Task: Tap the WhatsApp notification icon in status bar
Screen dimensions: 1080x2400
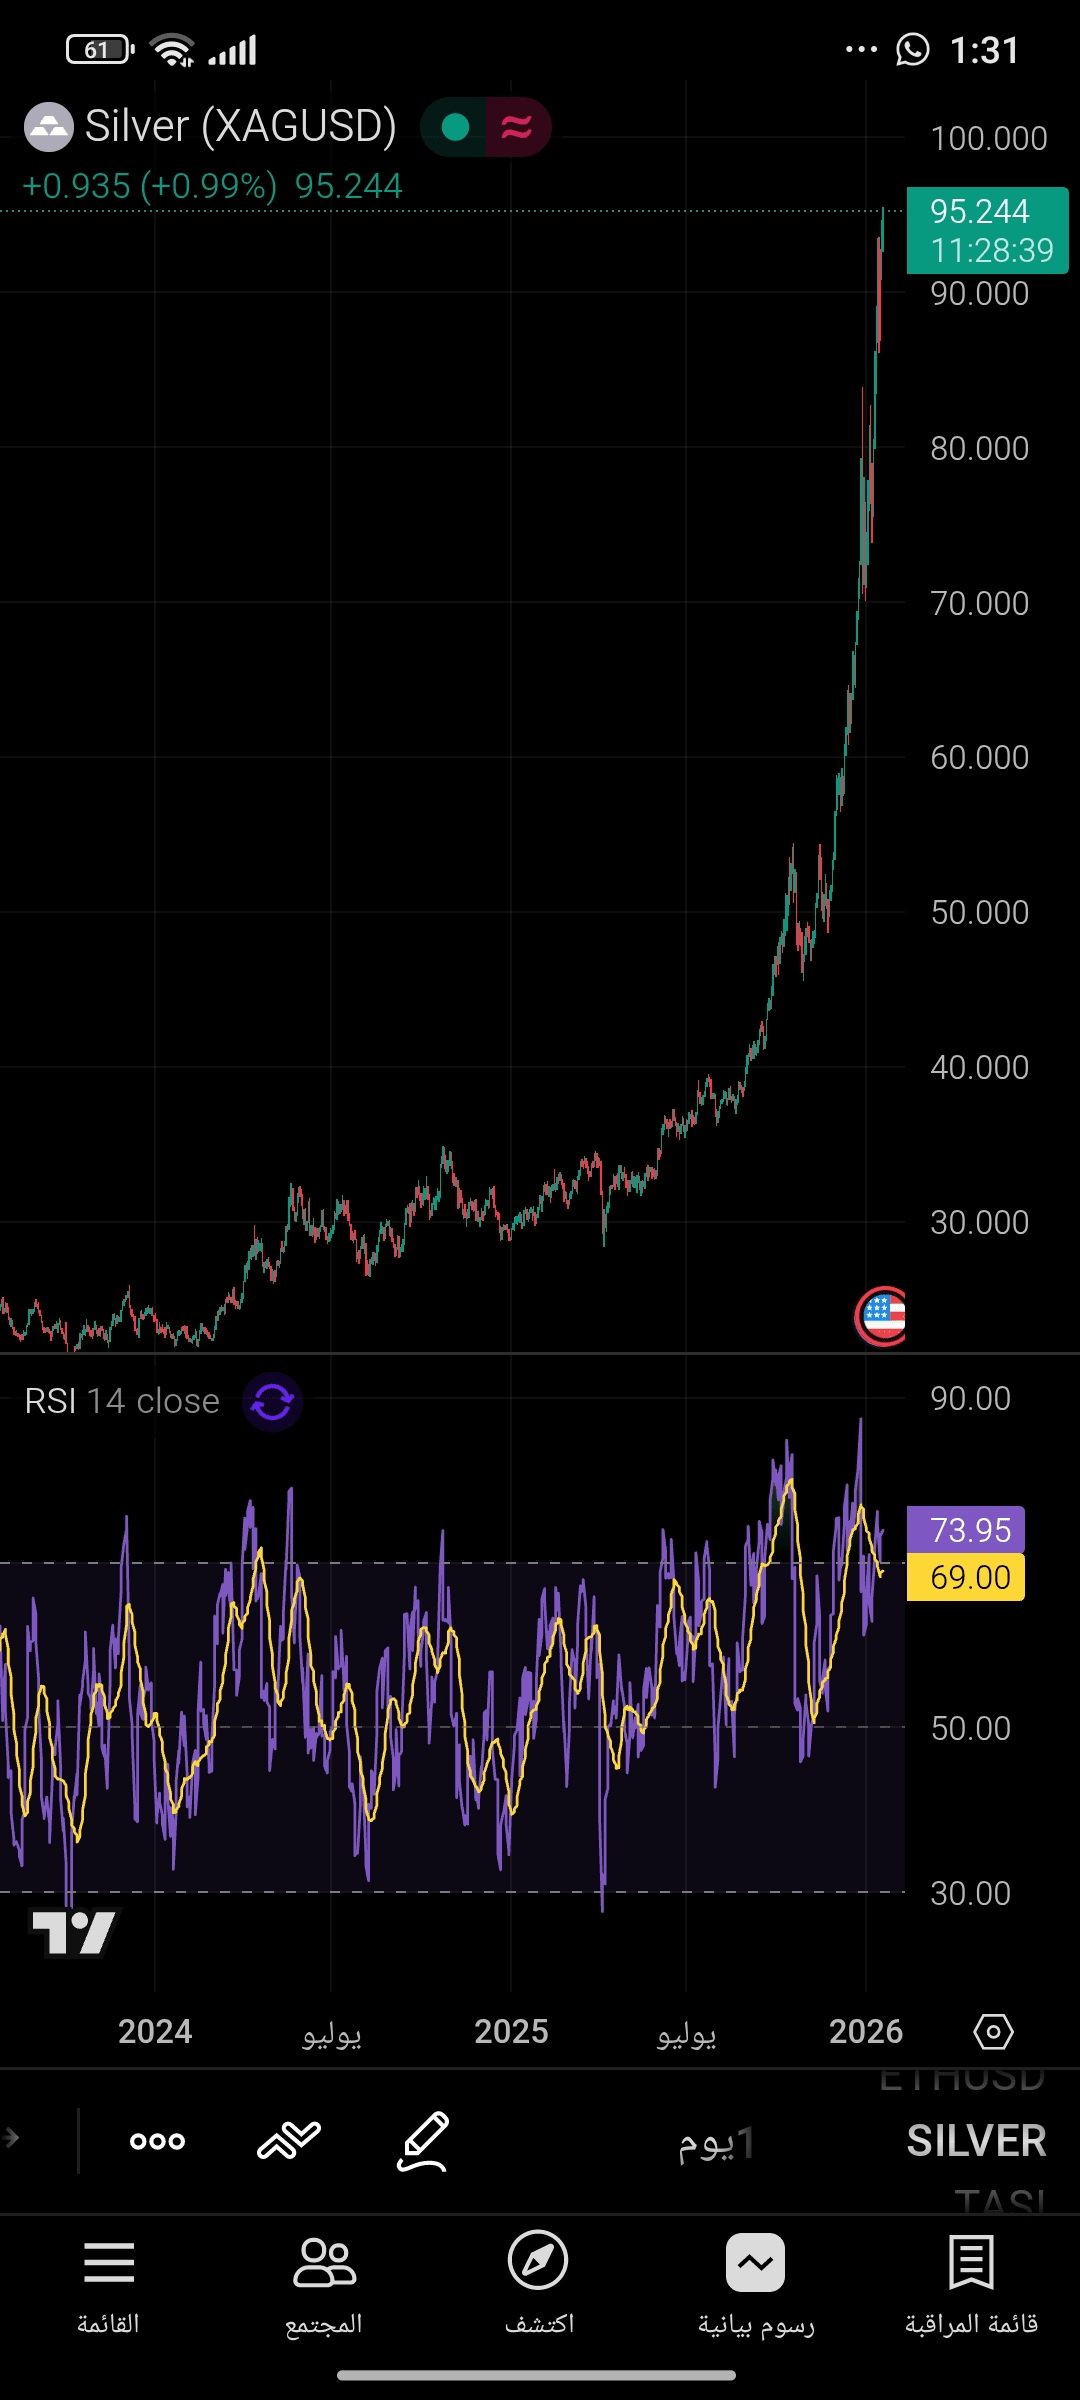Action: point(913,49)
